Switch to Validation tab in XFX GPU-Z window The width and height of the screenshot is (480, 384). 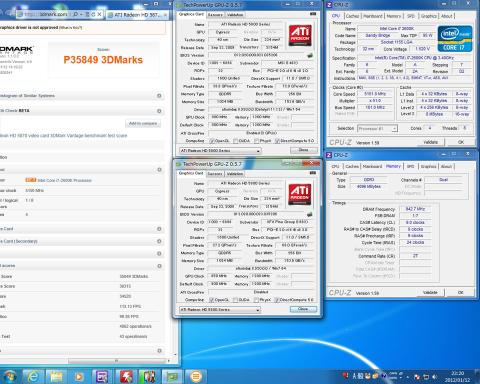pyautogui.click(x=235, y=174)
